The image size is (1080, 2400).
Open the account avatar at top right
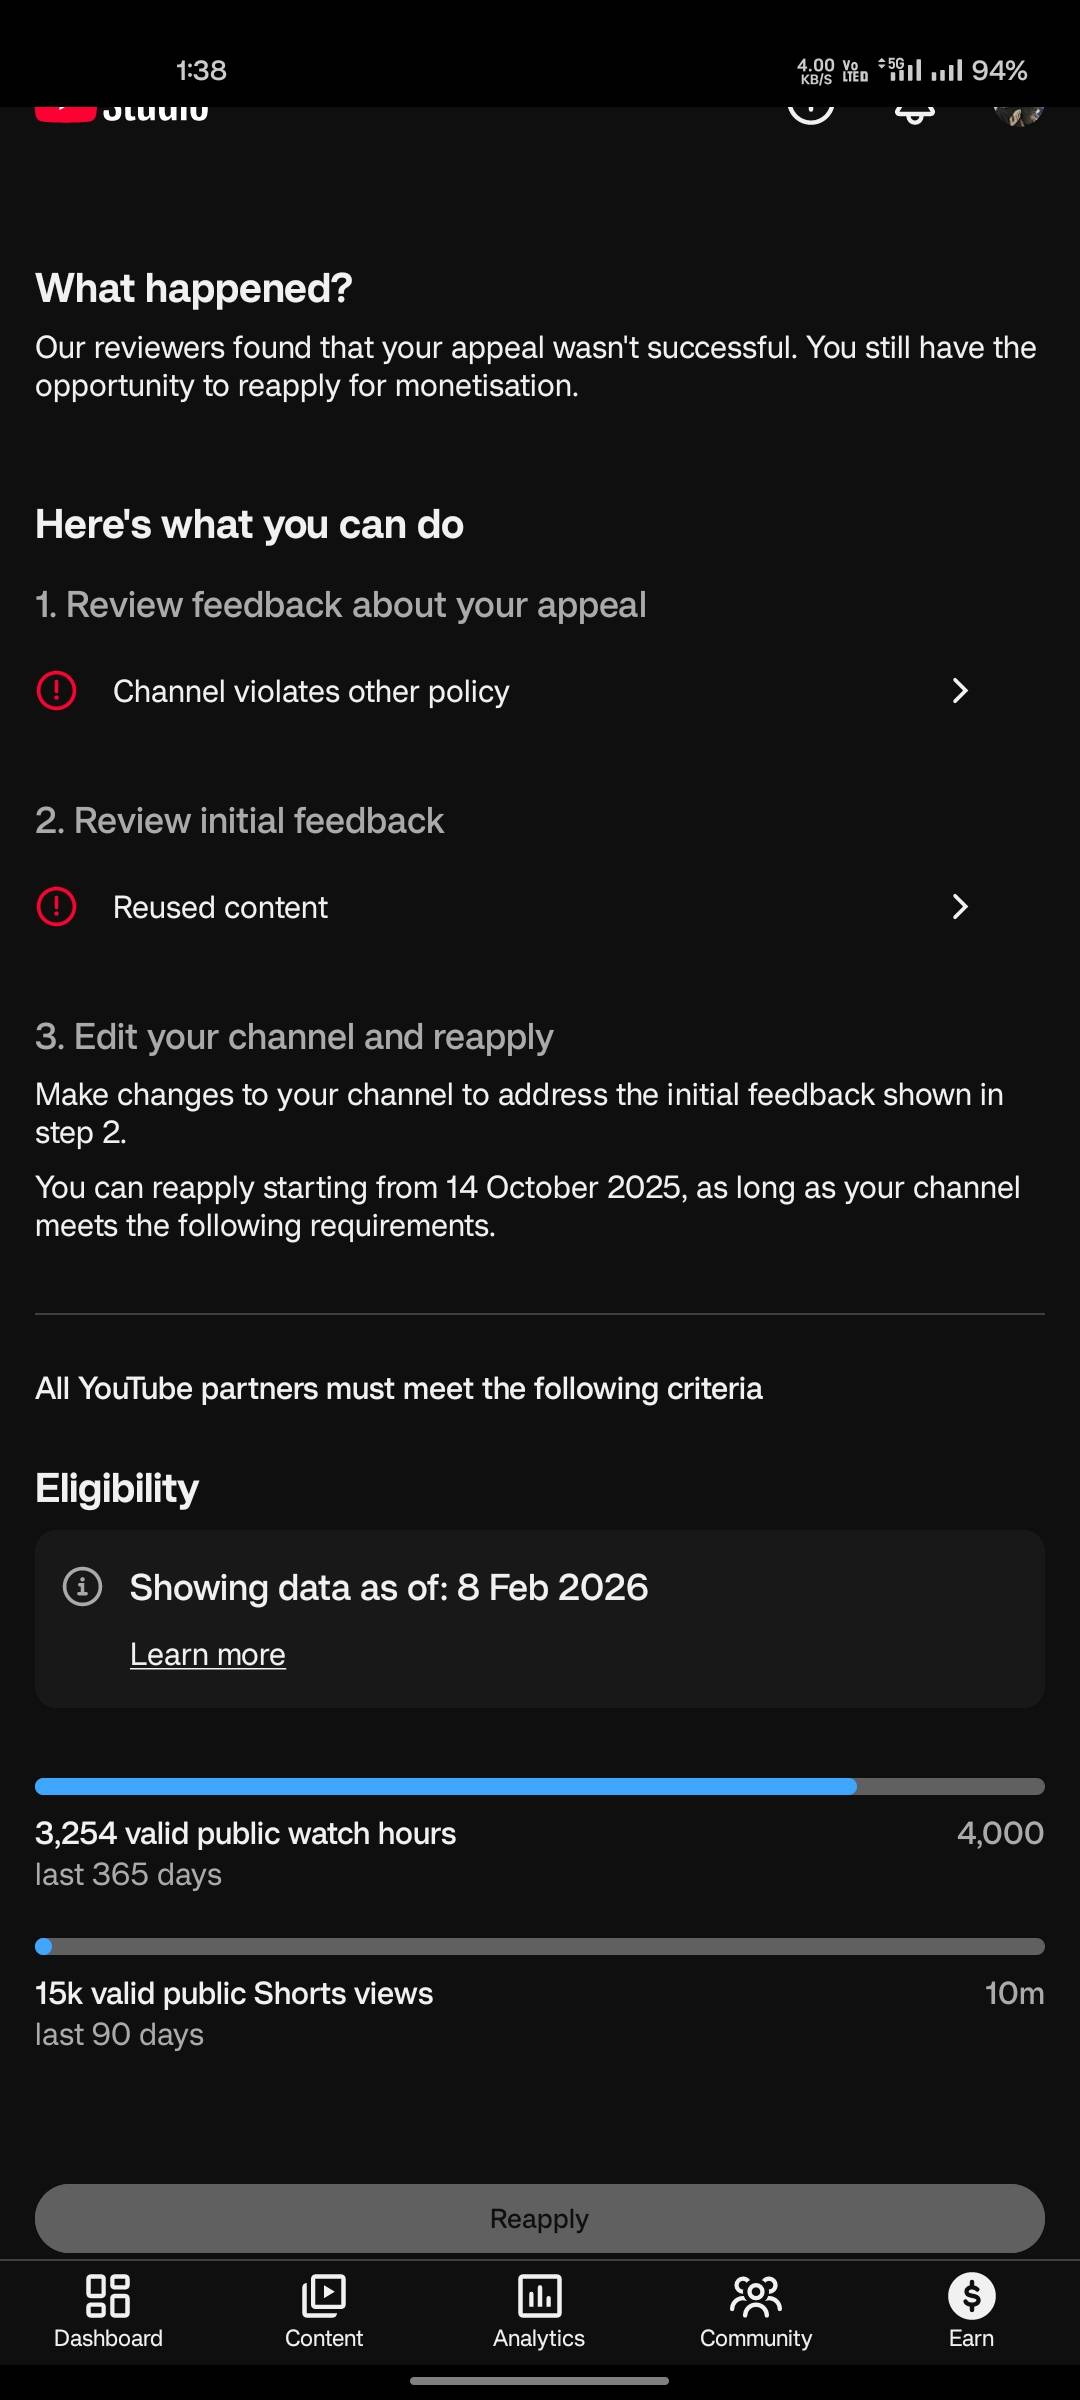pos(1018,113)
